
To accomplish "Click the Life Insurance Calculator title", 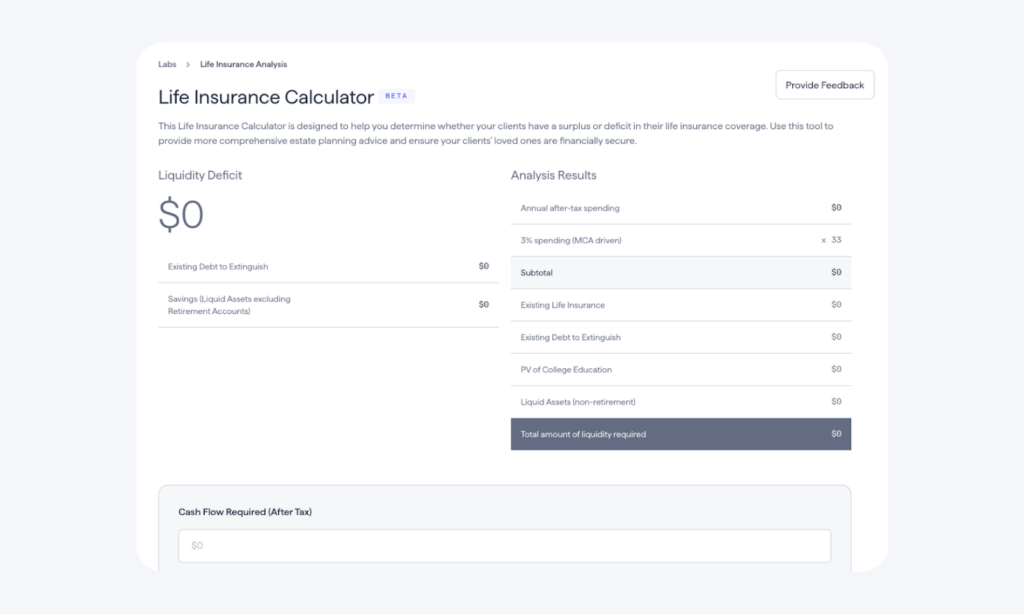I will coord(266,97).
